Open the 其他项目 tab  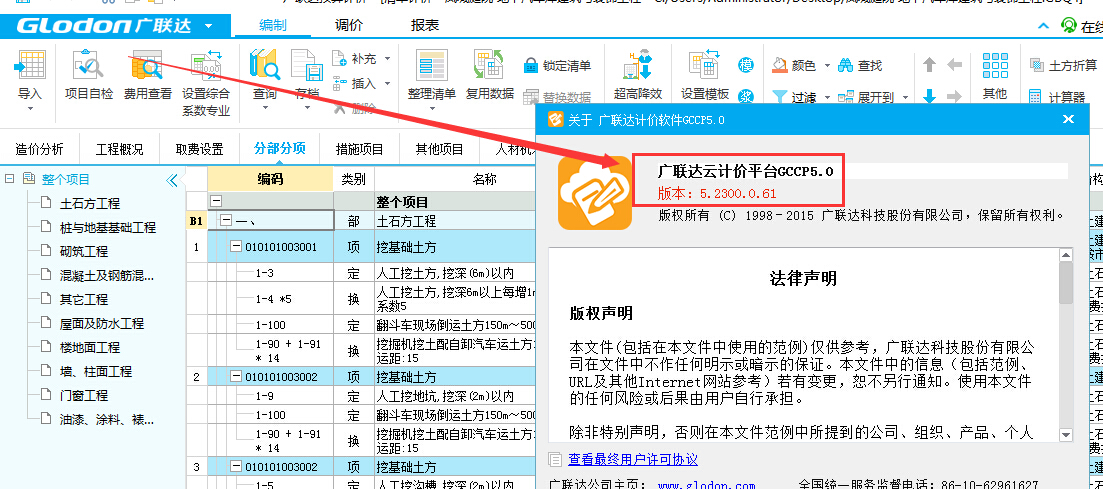(x=440, y=148)
